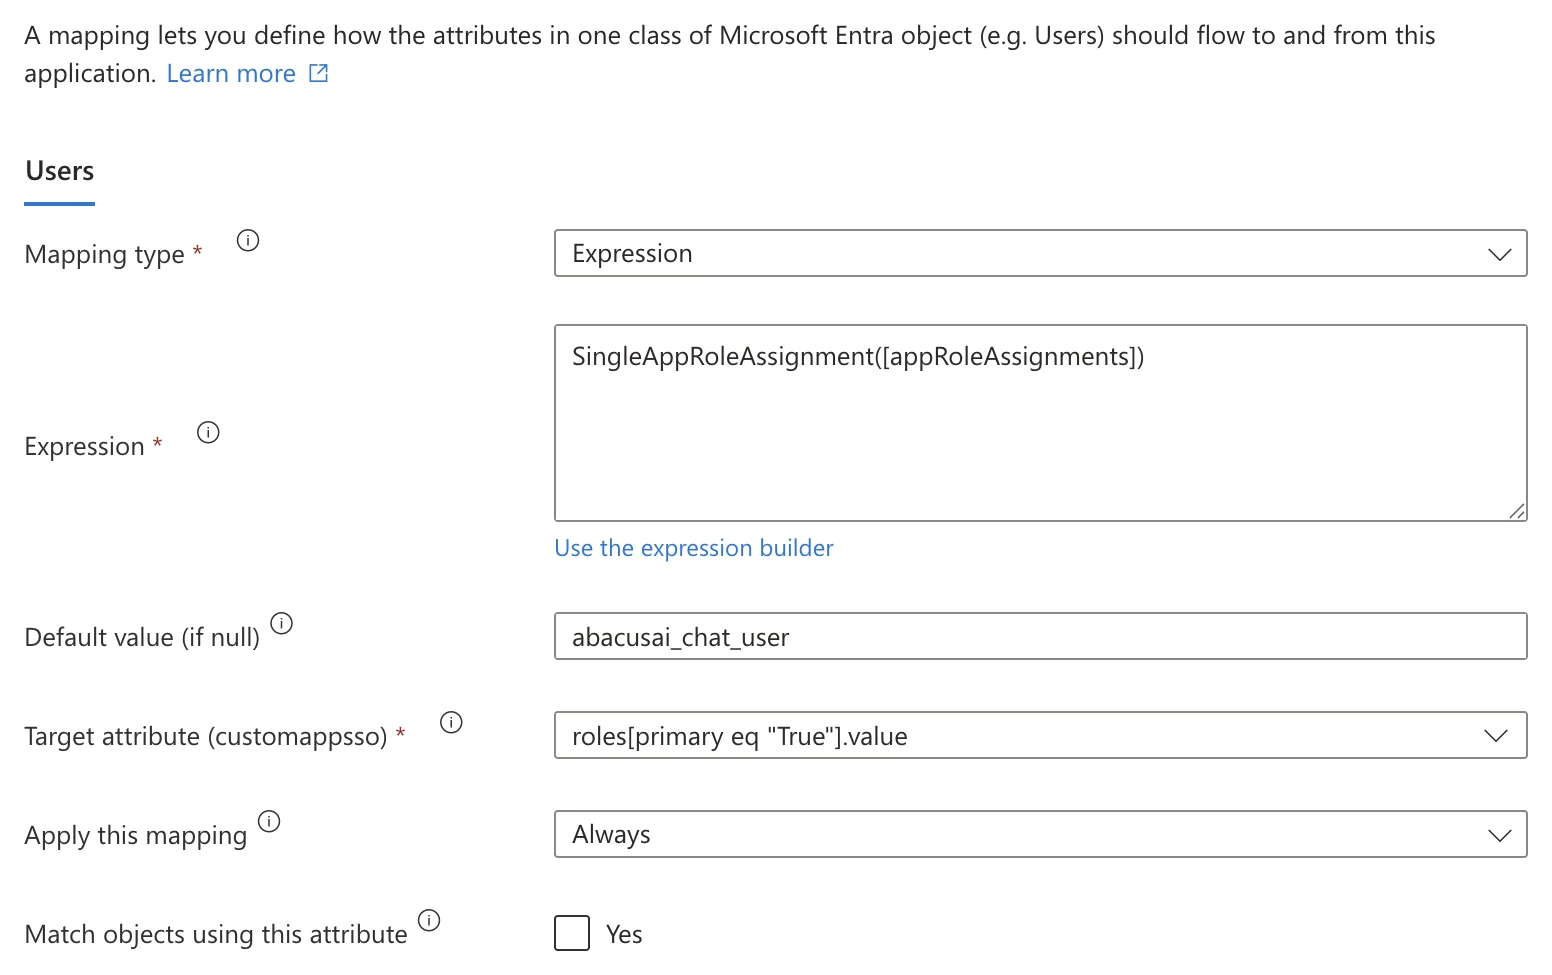The image size is (1552, 975).
Task: Select the Users tab
Action: click(x=60, y=172)
